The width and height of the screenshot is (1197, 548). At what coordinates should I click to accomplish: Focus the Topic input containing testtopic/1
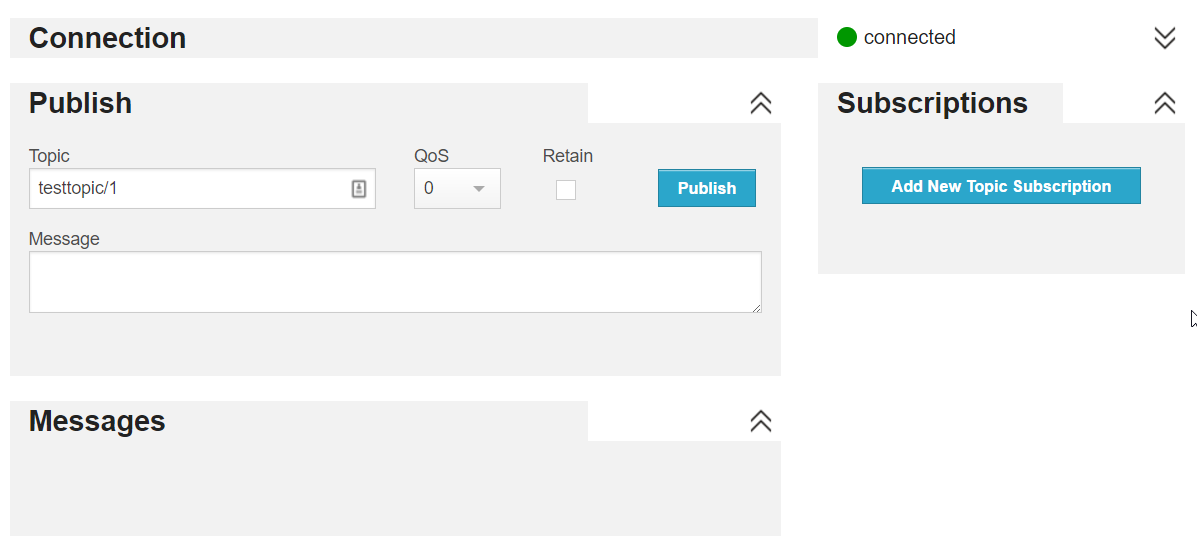click(x=190, y=189)
